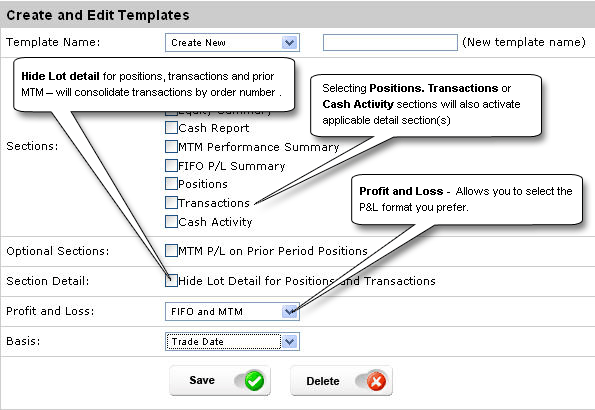
Task: Enable MTM Performance Summary section
Action: 171,146
